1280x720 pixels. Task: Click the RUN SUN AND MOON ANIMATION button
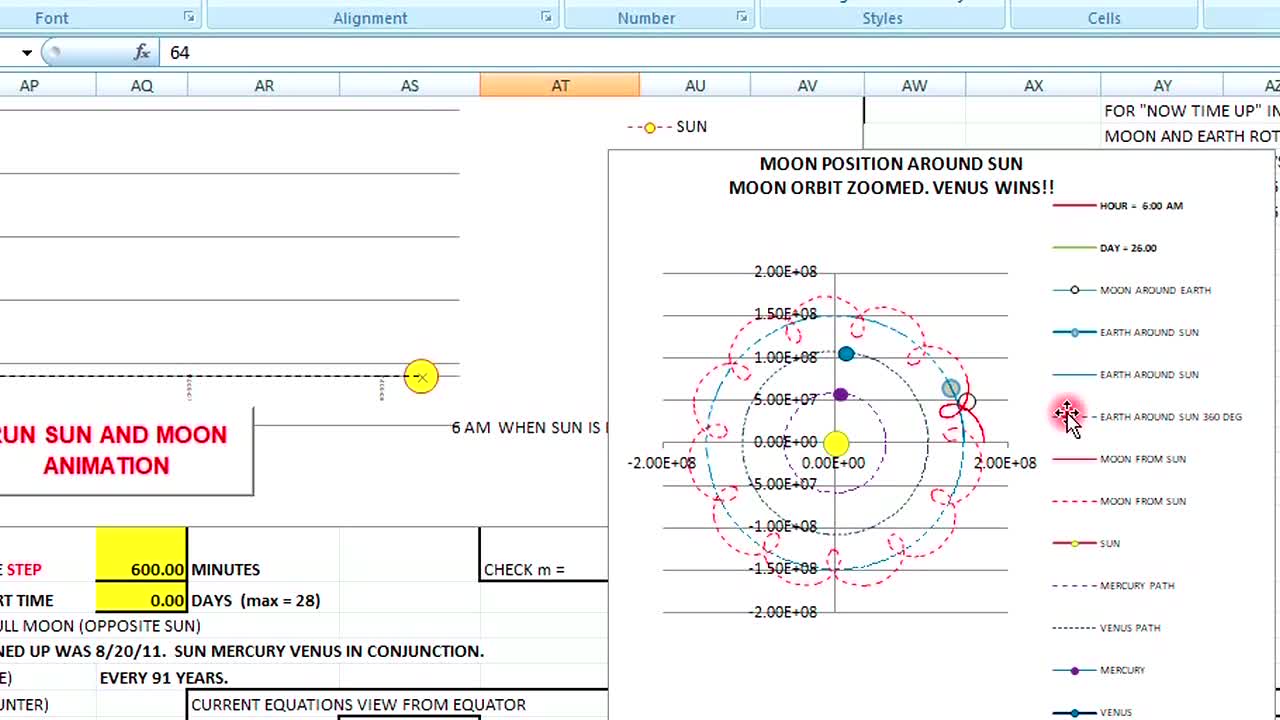pyautogui.click(x=125, y=450)
